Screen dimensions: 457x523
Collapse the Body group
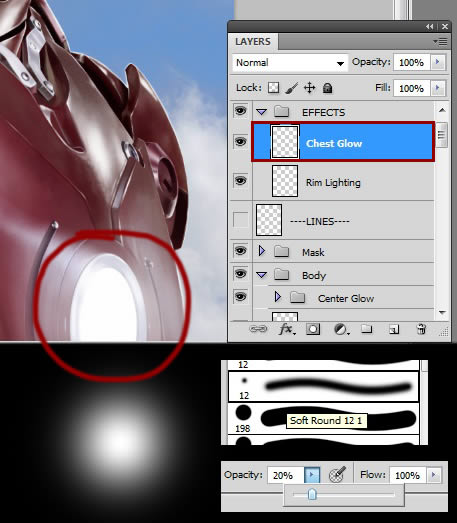pyautogui.click(x=262, y=275)
